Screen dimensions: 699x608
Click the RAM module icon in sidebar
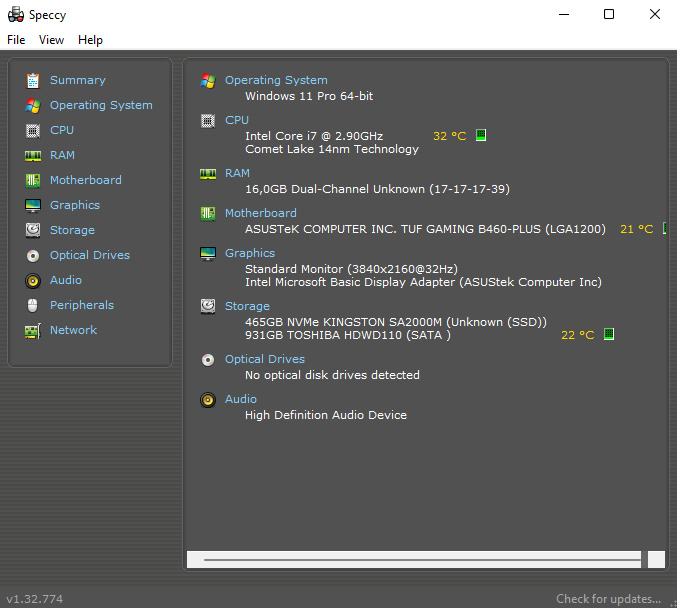(x=33, y=156)
